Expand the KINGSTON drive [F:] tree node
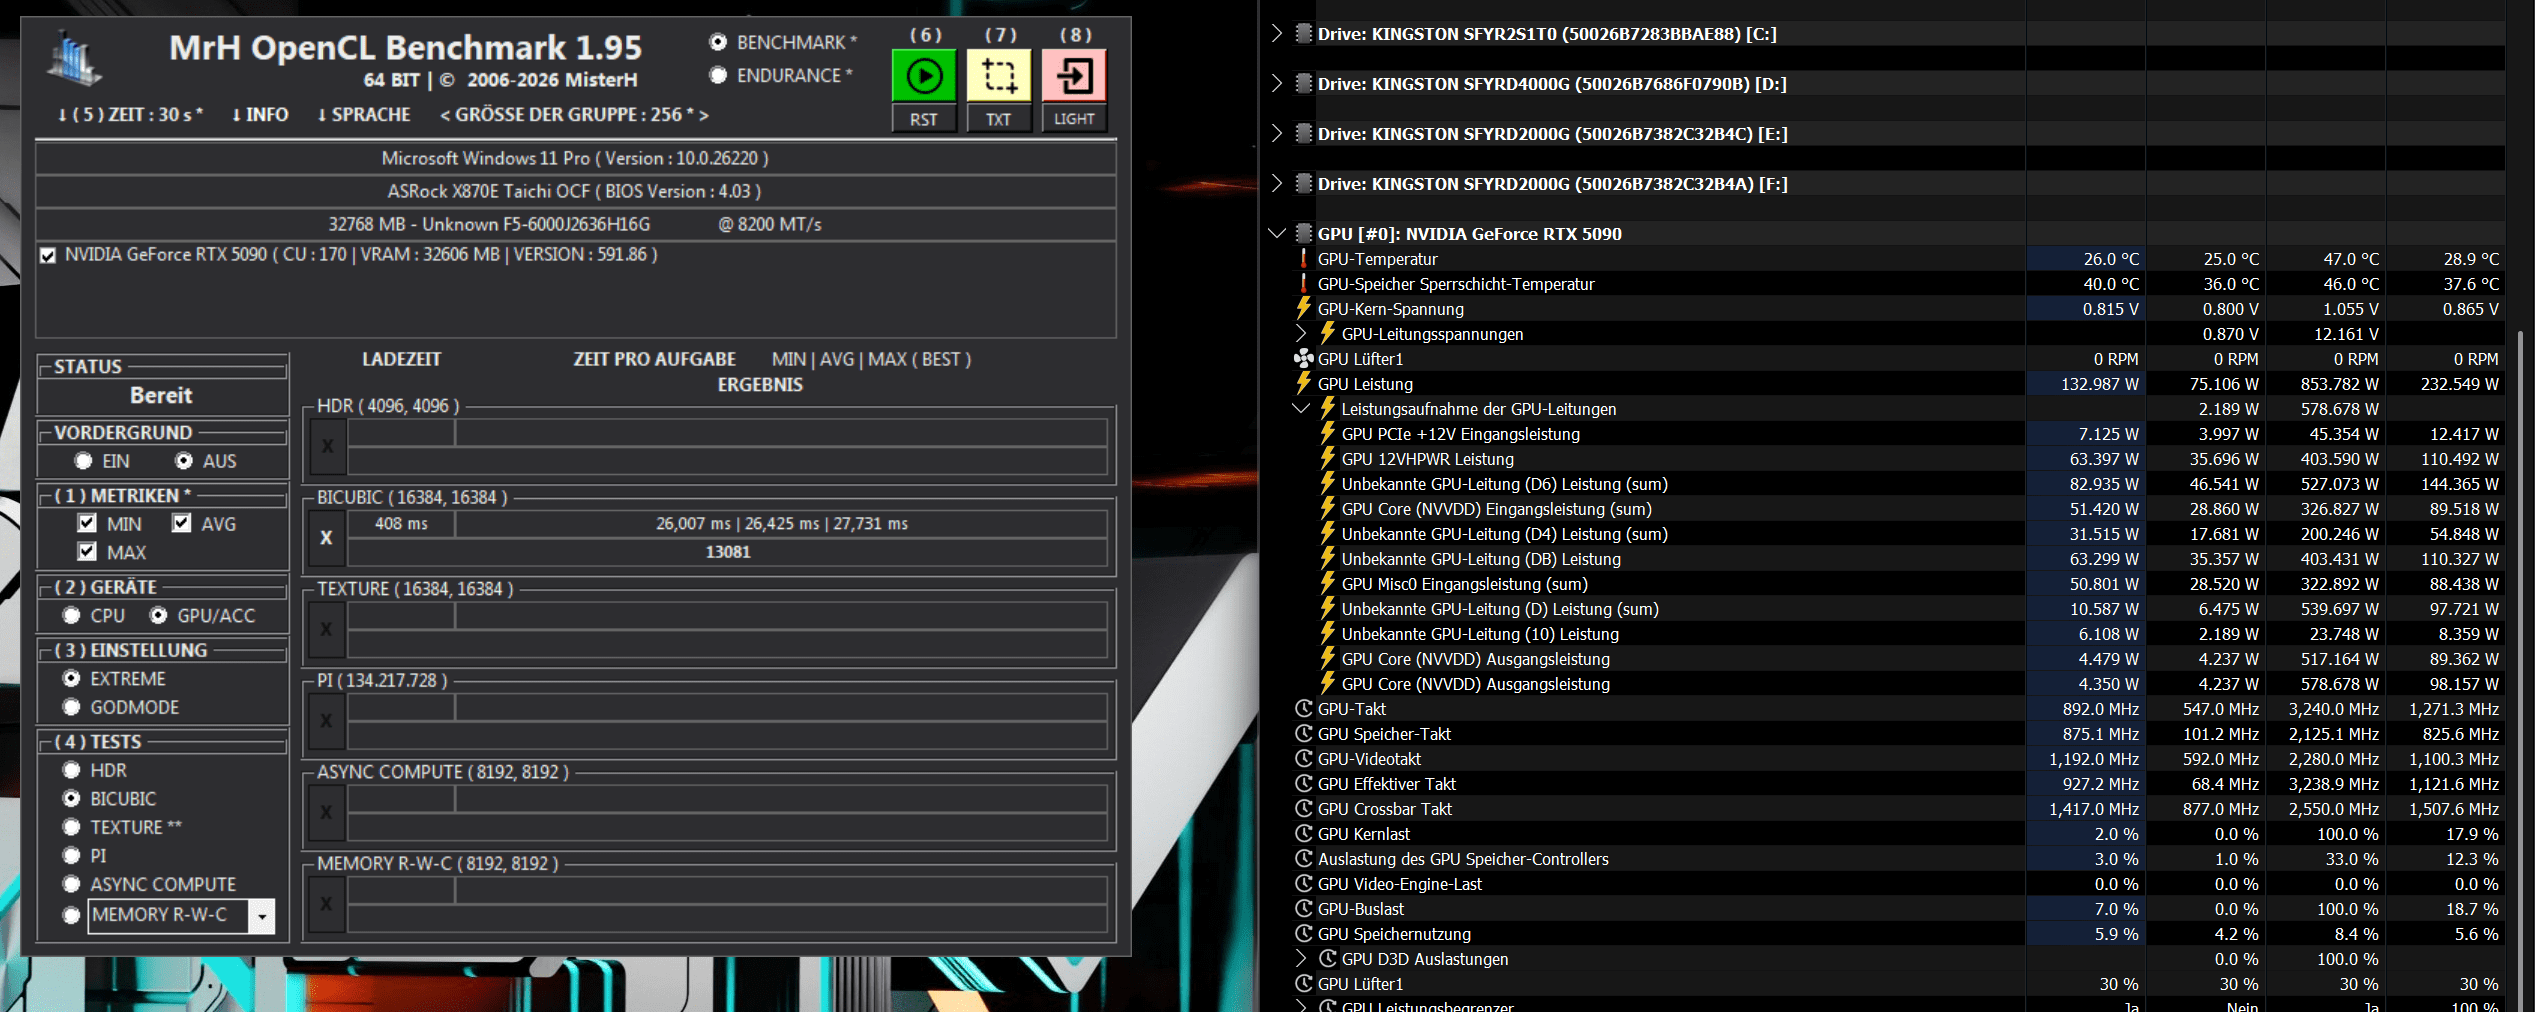2535x1012 pixels. coord(1277,184)
